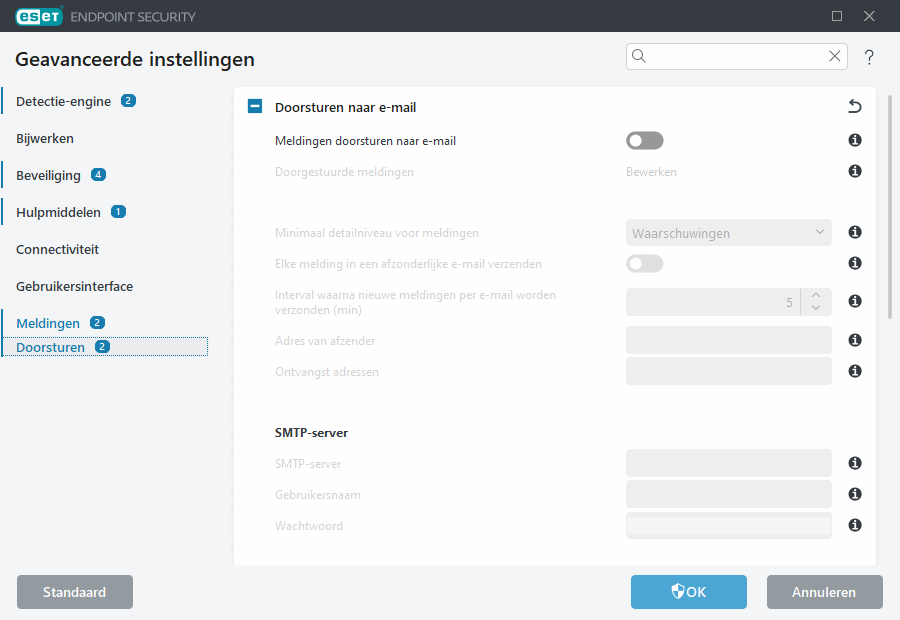Screen dimensions: 900x620
Task: Click the OK button
Action: 688,592
